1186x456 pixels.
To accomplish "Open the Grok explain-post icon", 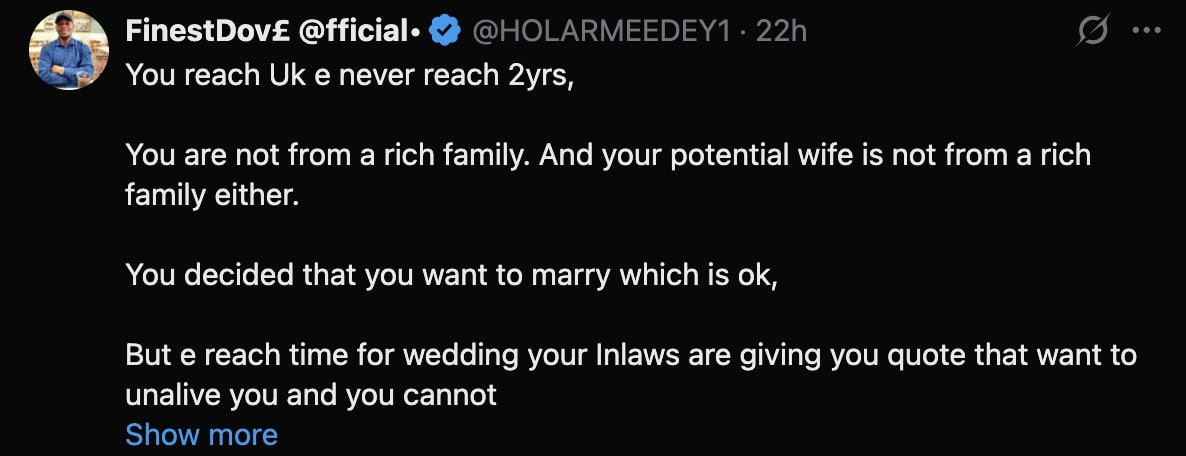I will point(1092,33).
